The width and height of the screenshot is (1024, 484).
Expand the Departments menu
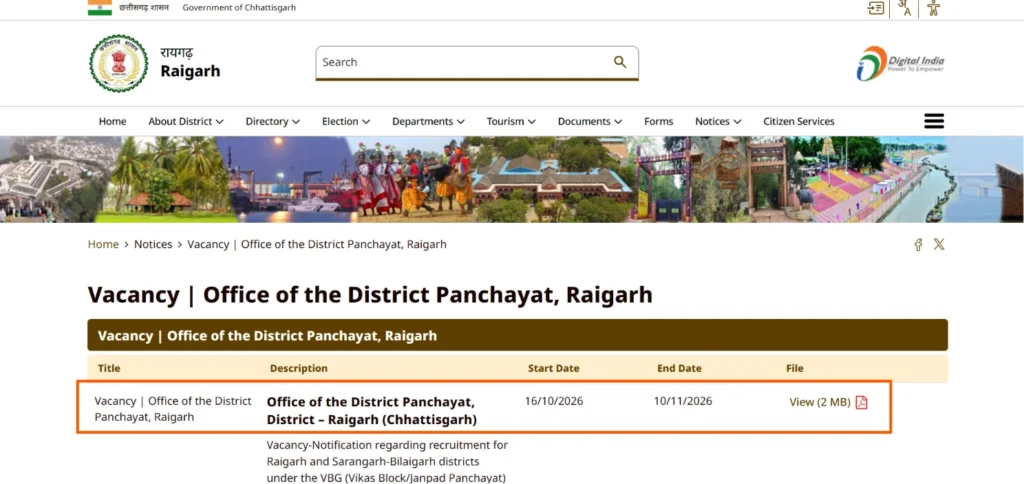(x=428, y=121)
